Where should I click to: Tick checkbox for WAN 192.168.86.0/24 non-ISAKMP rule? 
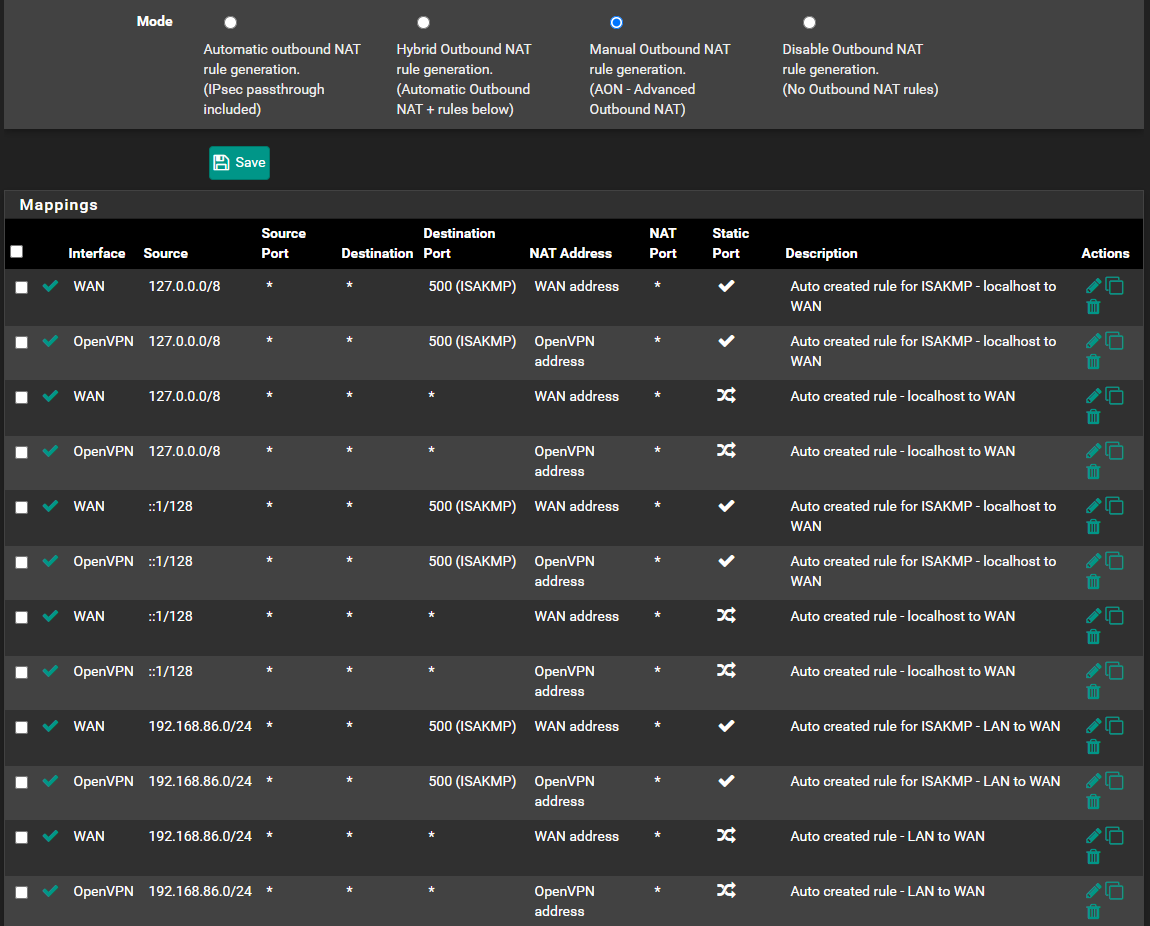coord(22,837)
